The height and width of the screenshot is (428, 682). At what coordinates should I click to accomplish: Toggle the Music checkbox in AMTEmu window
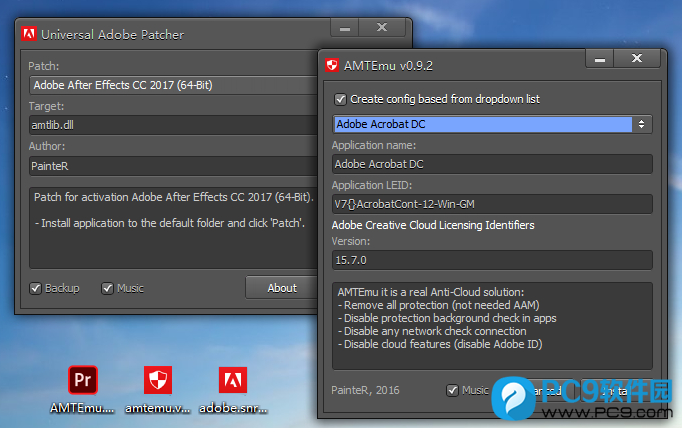click(x=452, y=390)
